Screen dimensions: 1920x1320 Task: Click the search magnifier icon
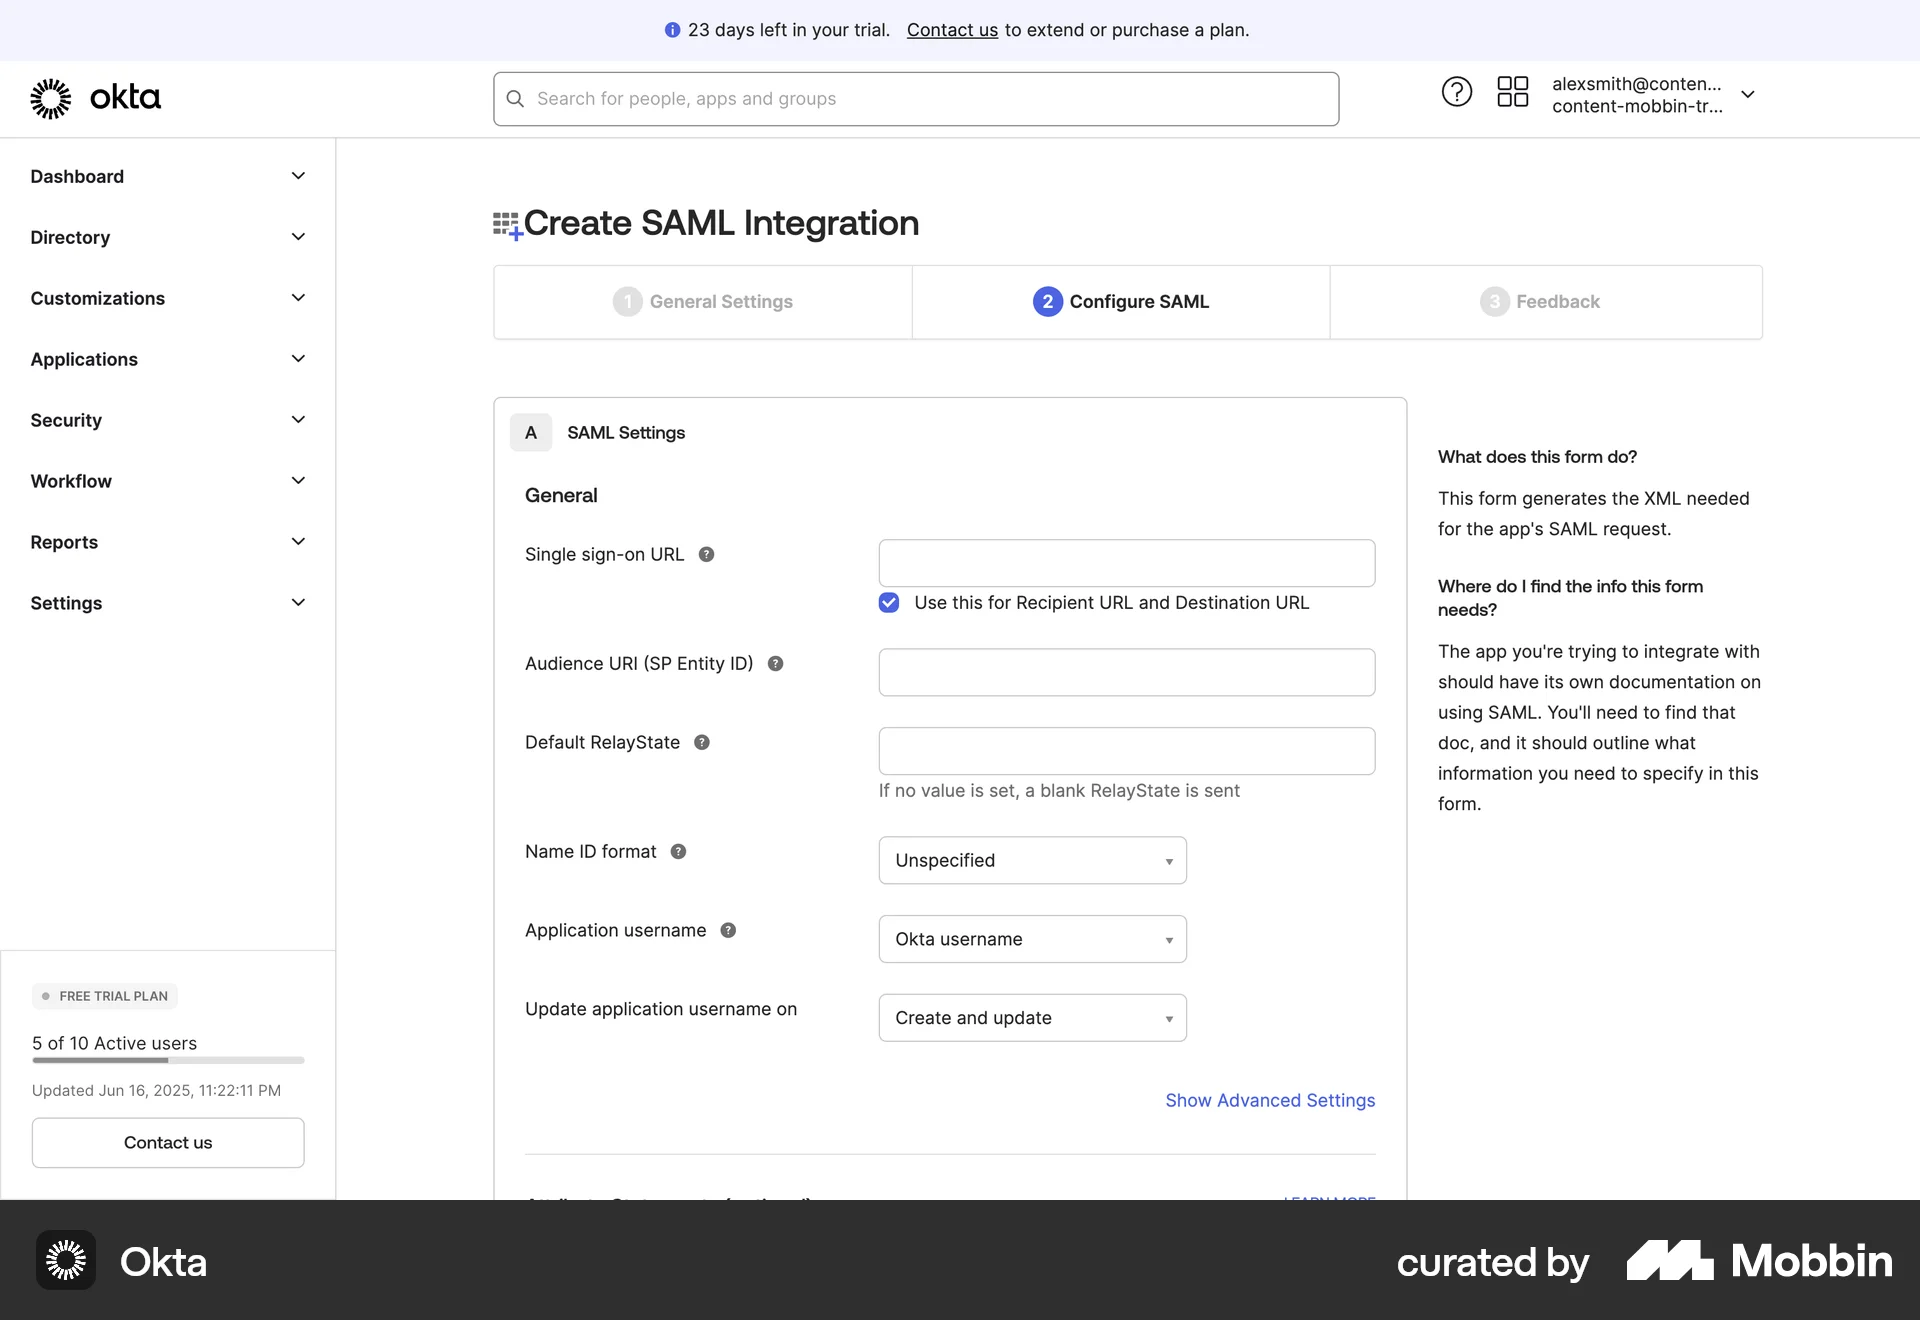pyautogui.click(x=515, y=98)
